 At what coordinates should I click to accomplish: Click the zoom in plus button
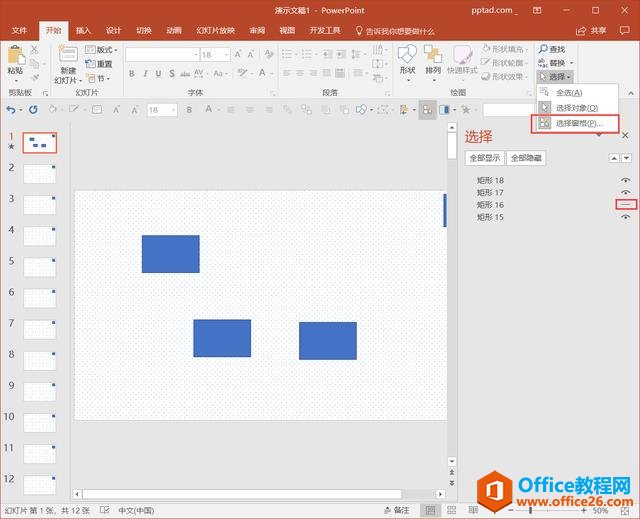pyautogui.click(x=584, y=510)
